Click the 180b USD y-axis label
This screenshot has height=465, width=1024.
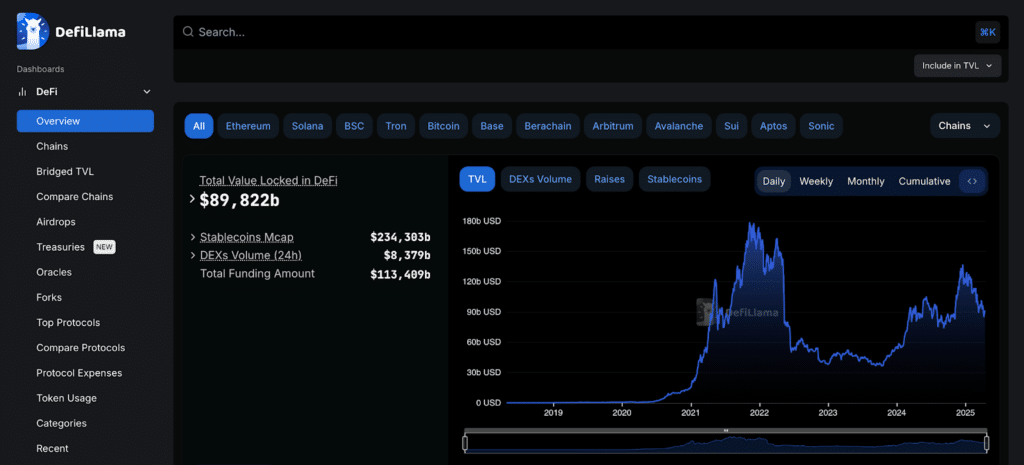(482, 221)
